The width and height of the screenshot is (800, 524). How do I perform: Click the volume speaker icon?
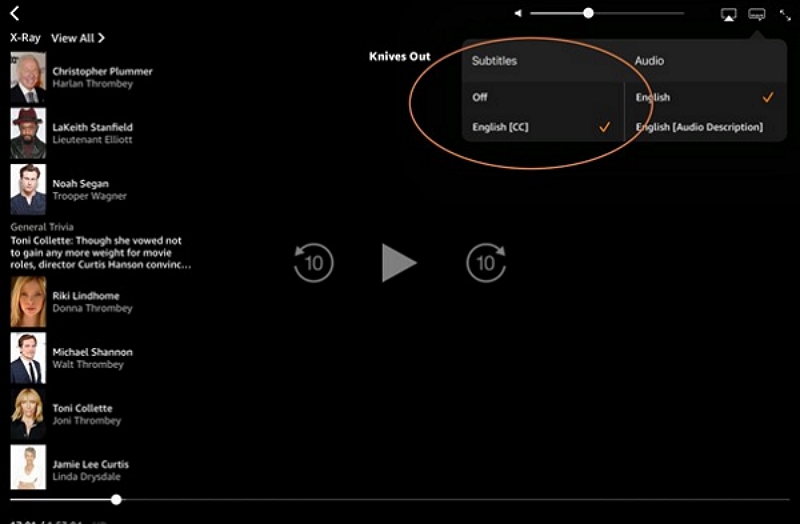coord(518,14)
